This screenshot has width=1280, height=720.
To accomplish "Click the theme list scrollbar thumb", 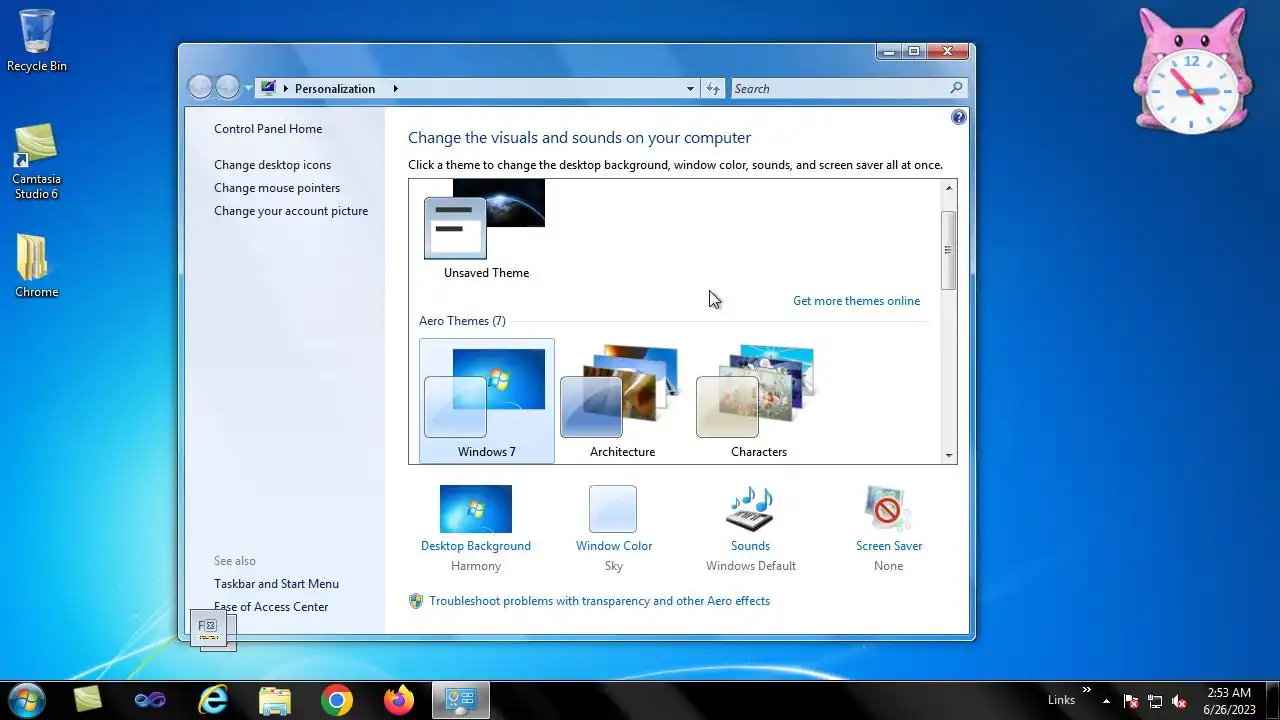I will 949,250.
